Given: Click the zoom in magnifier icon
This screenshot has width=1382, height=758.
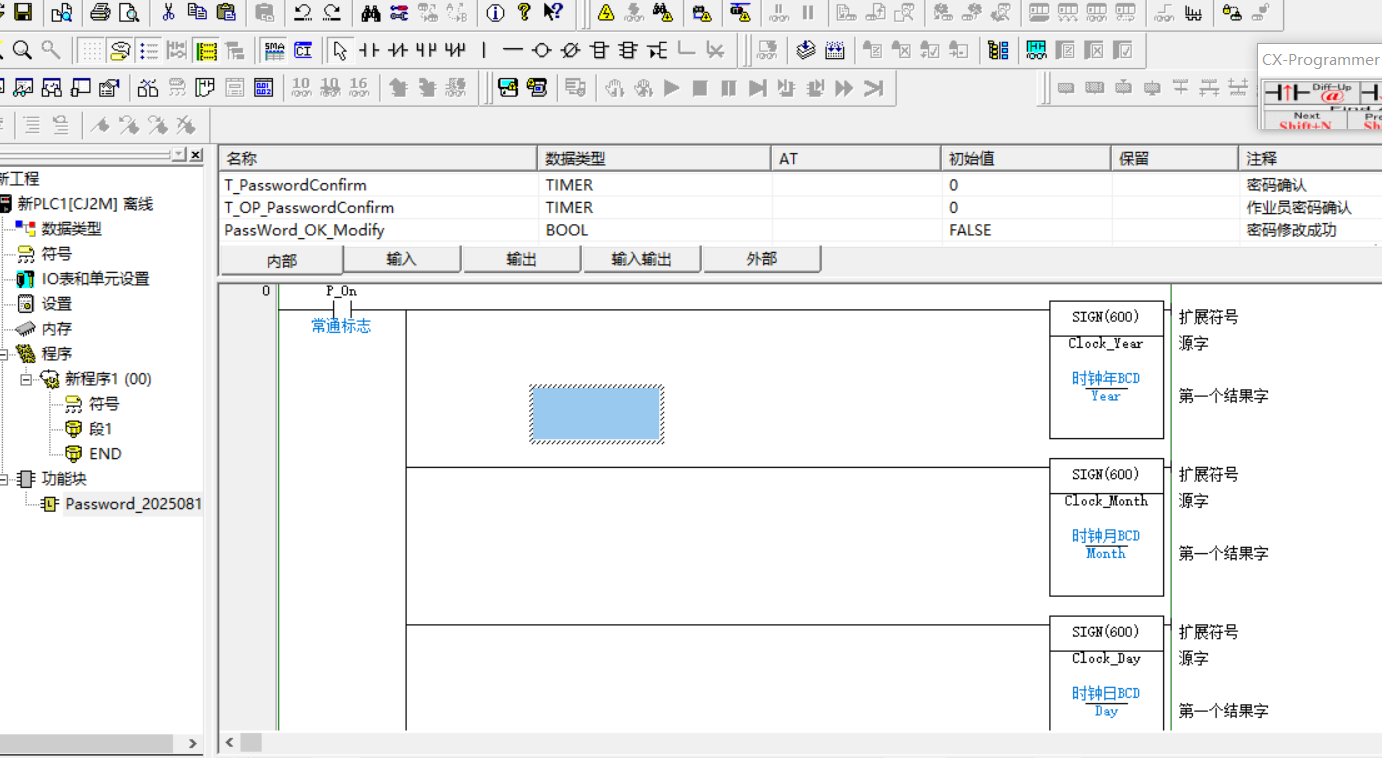Looking at the screenshot, I should pos(22,50).
